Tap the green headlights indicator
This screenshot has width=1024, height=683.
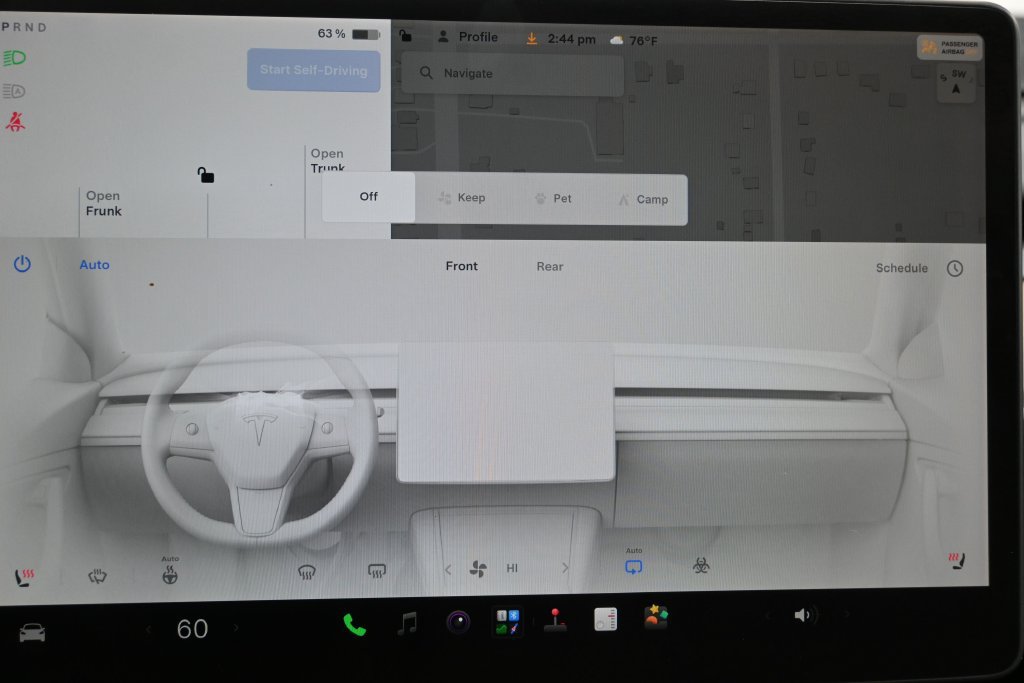click(x=14, y=58)
